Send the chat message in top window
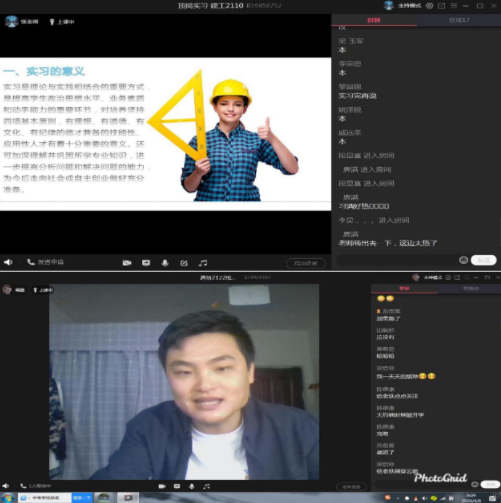 [484, 260]
